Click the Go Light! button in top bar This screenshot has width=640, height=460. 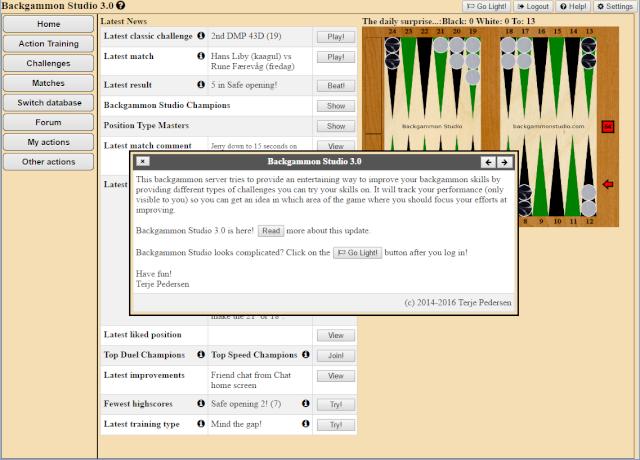(x=486, y=7)
